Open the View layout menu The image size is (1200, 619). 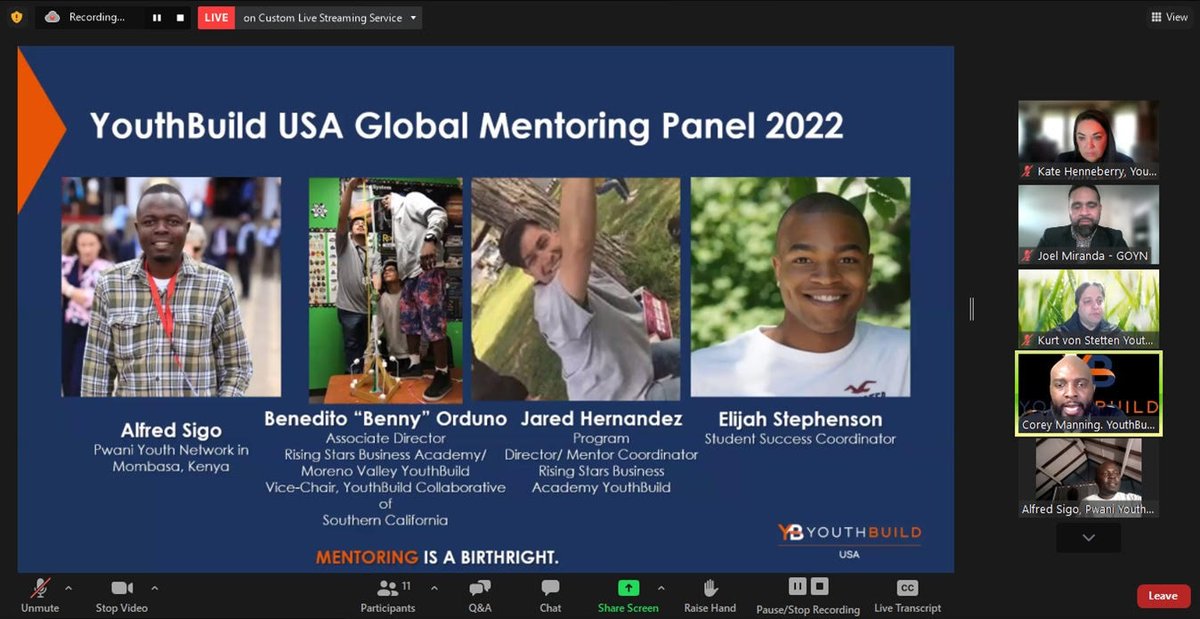(x=1170, y=17)
